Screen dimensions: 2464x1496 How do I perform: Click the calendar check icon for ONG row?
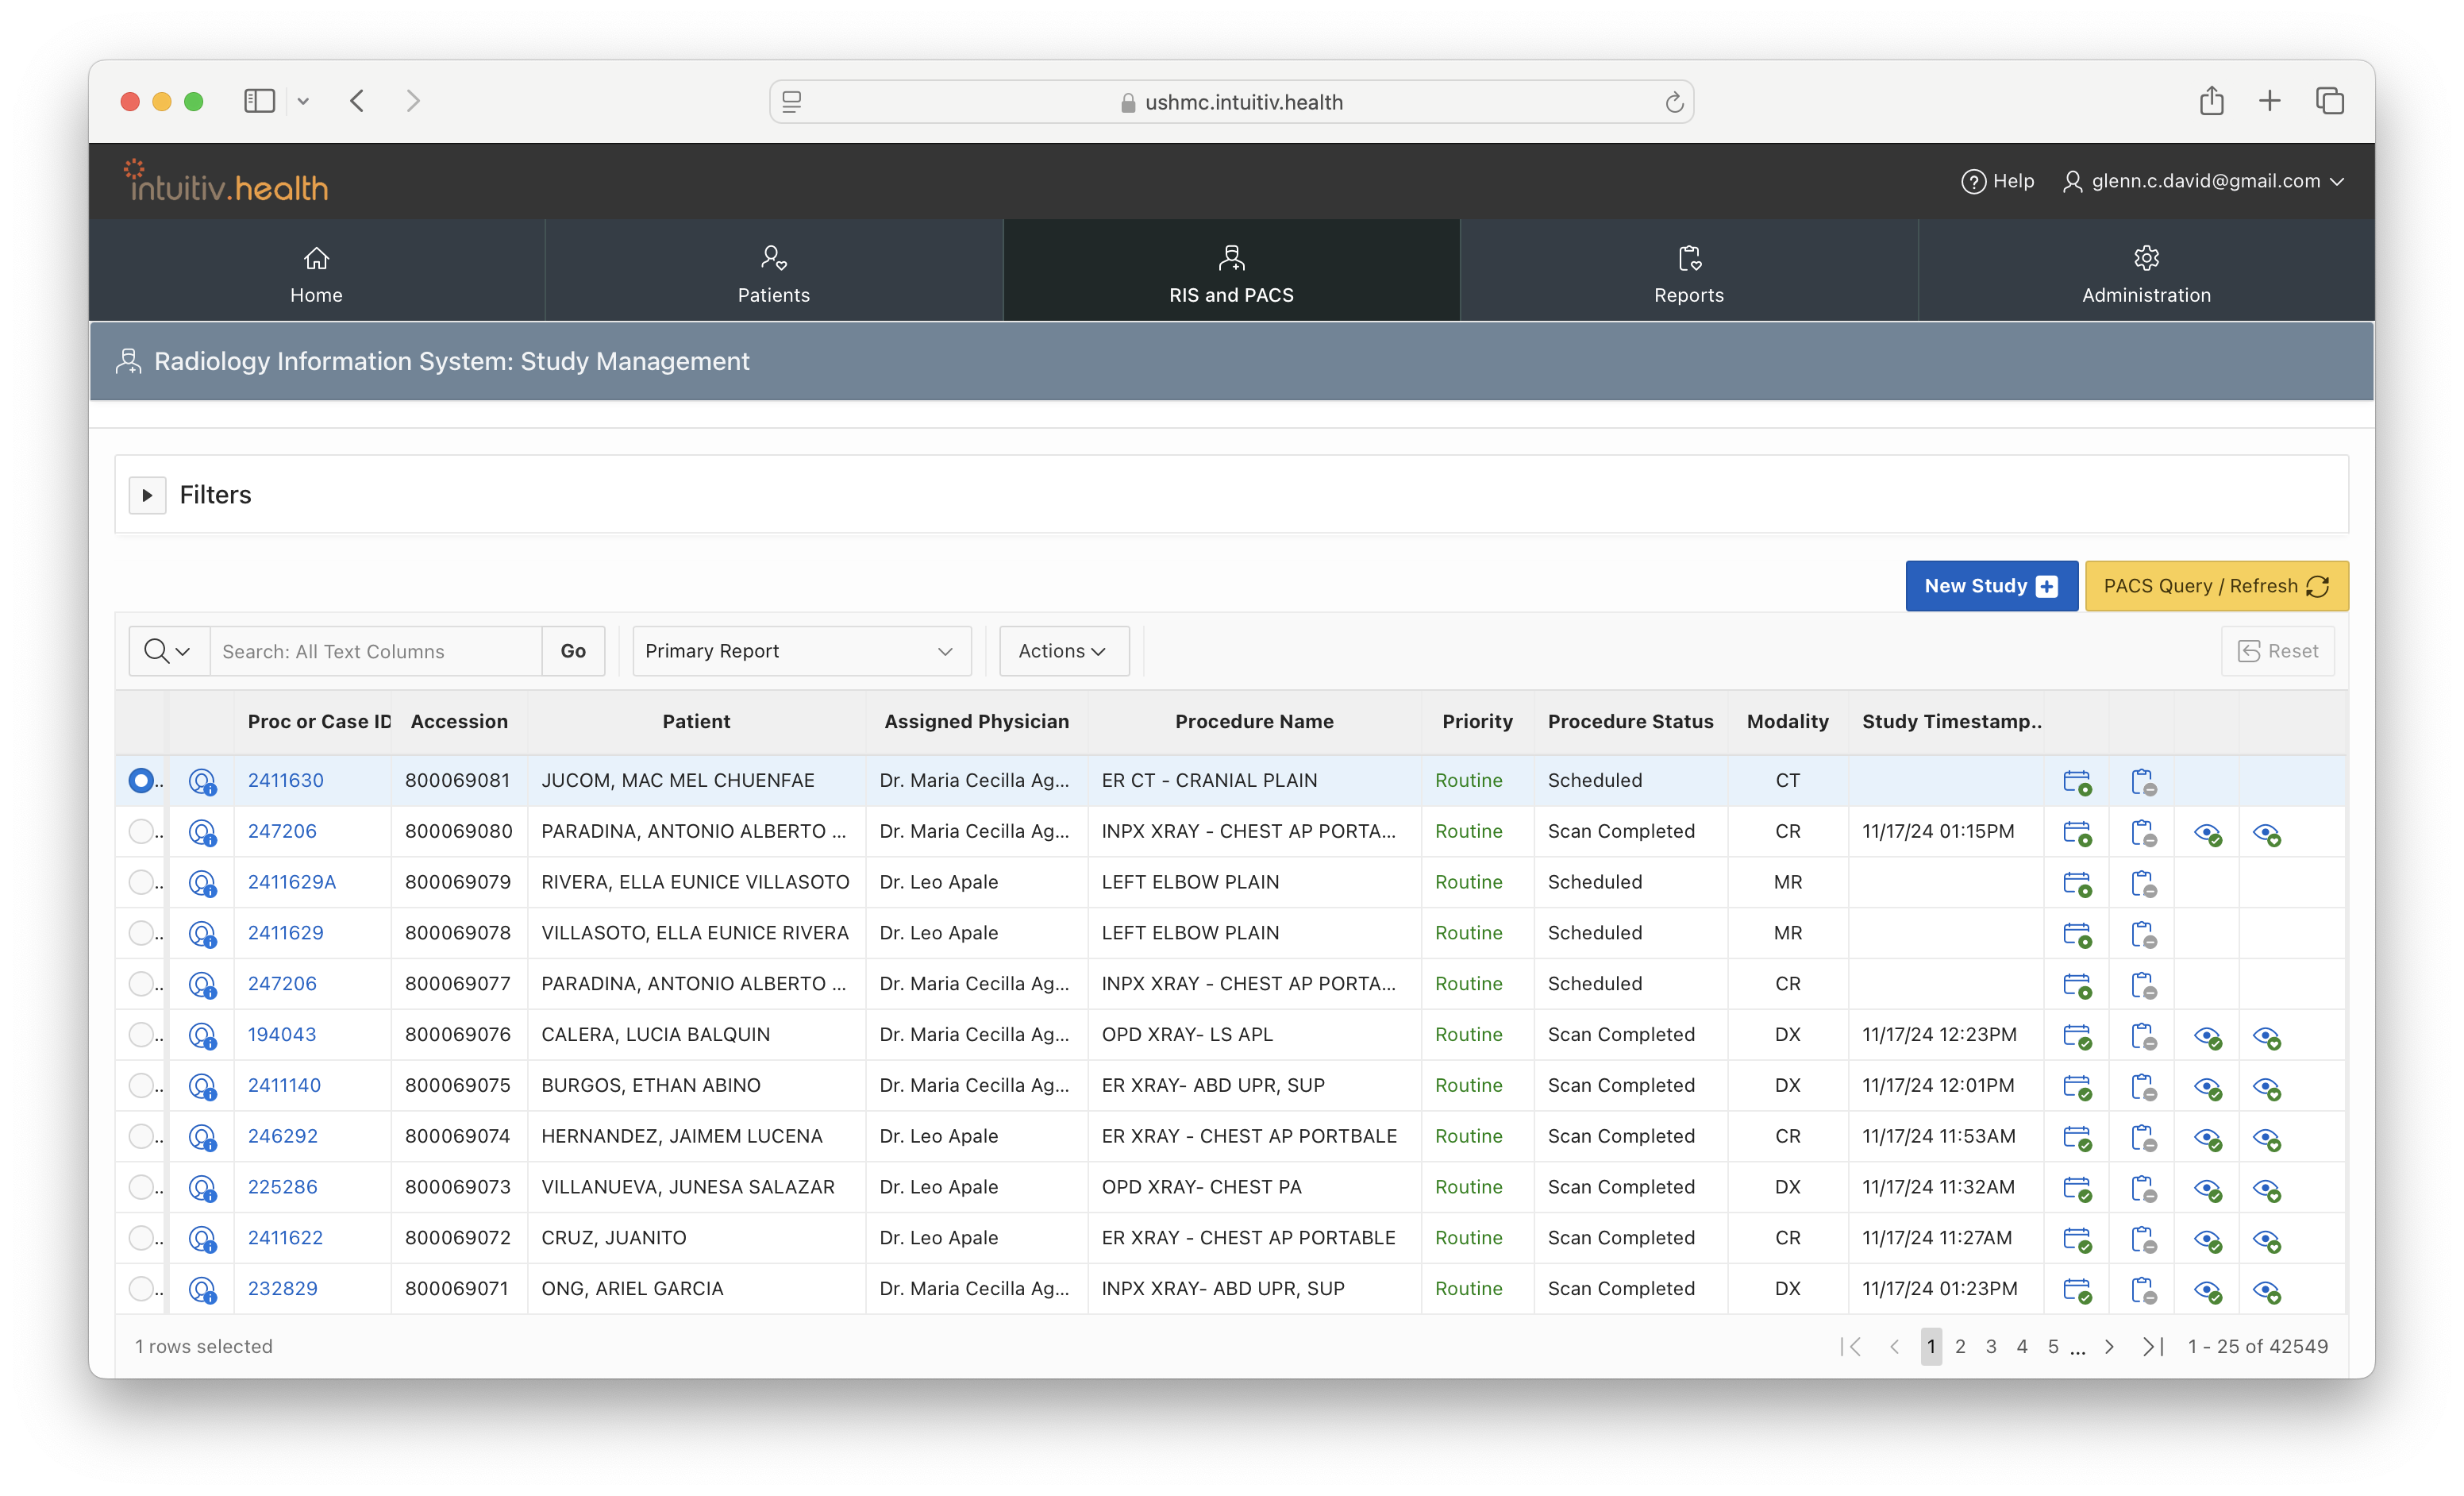pyautogui.click(x=2076, y=1290)
